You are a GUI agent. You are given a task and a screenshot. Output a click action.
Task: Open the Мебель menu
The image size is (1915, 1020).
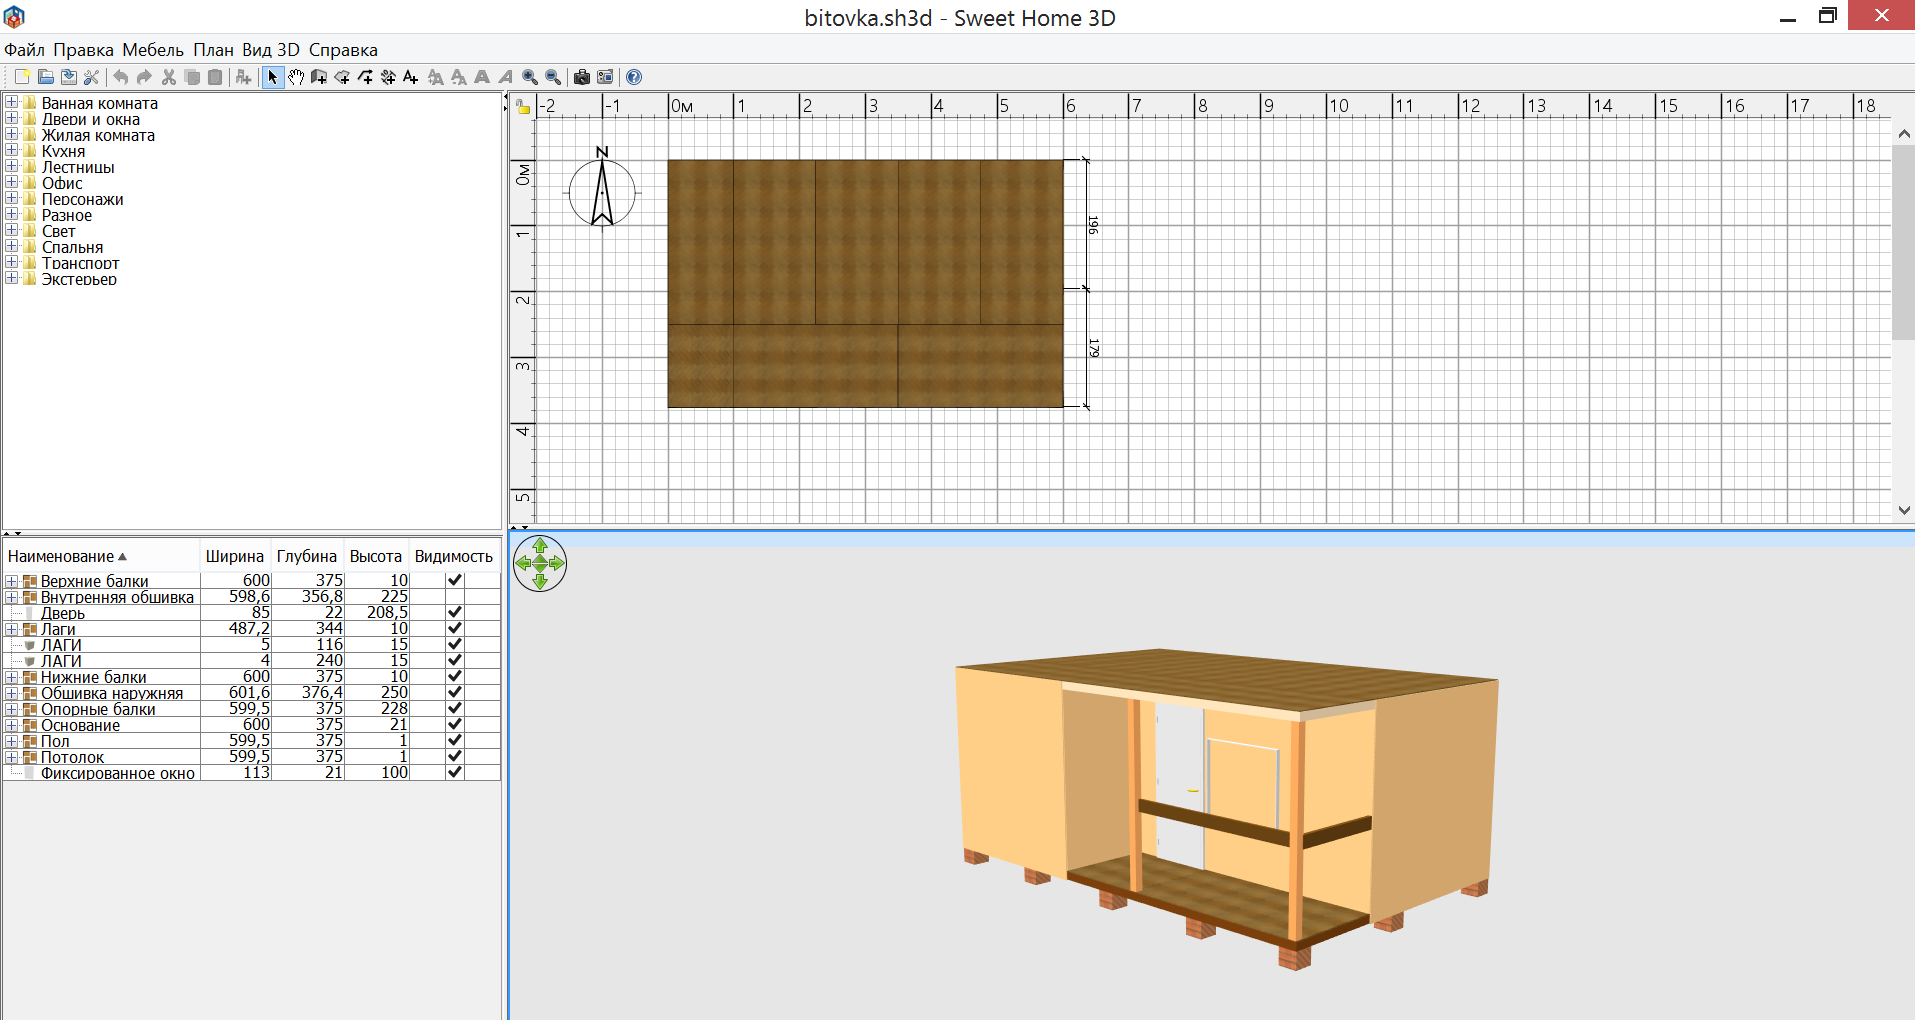coord(152,50)
